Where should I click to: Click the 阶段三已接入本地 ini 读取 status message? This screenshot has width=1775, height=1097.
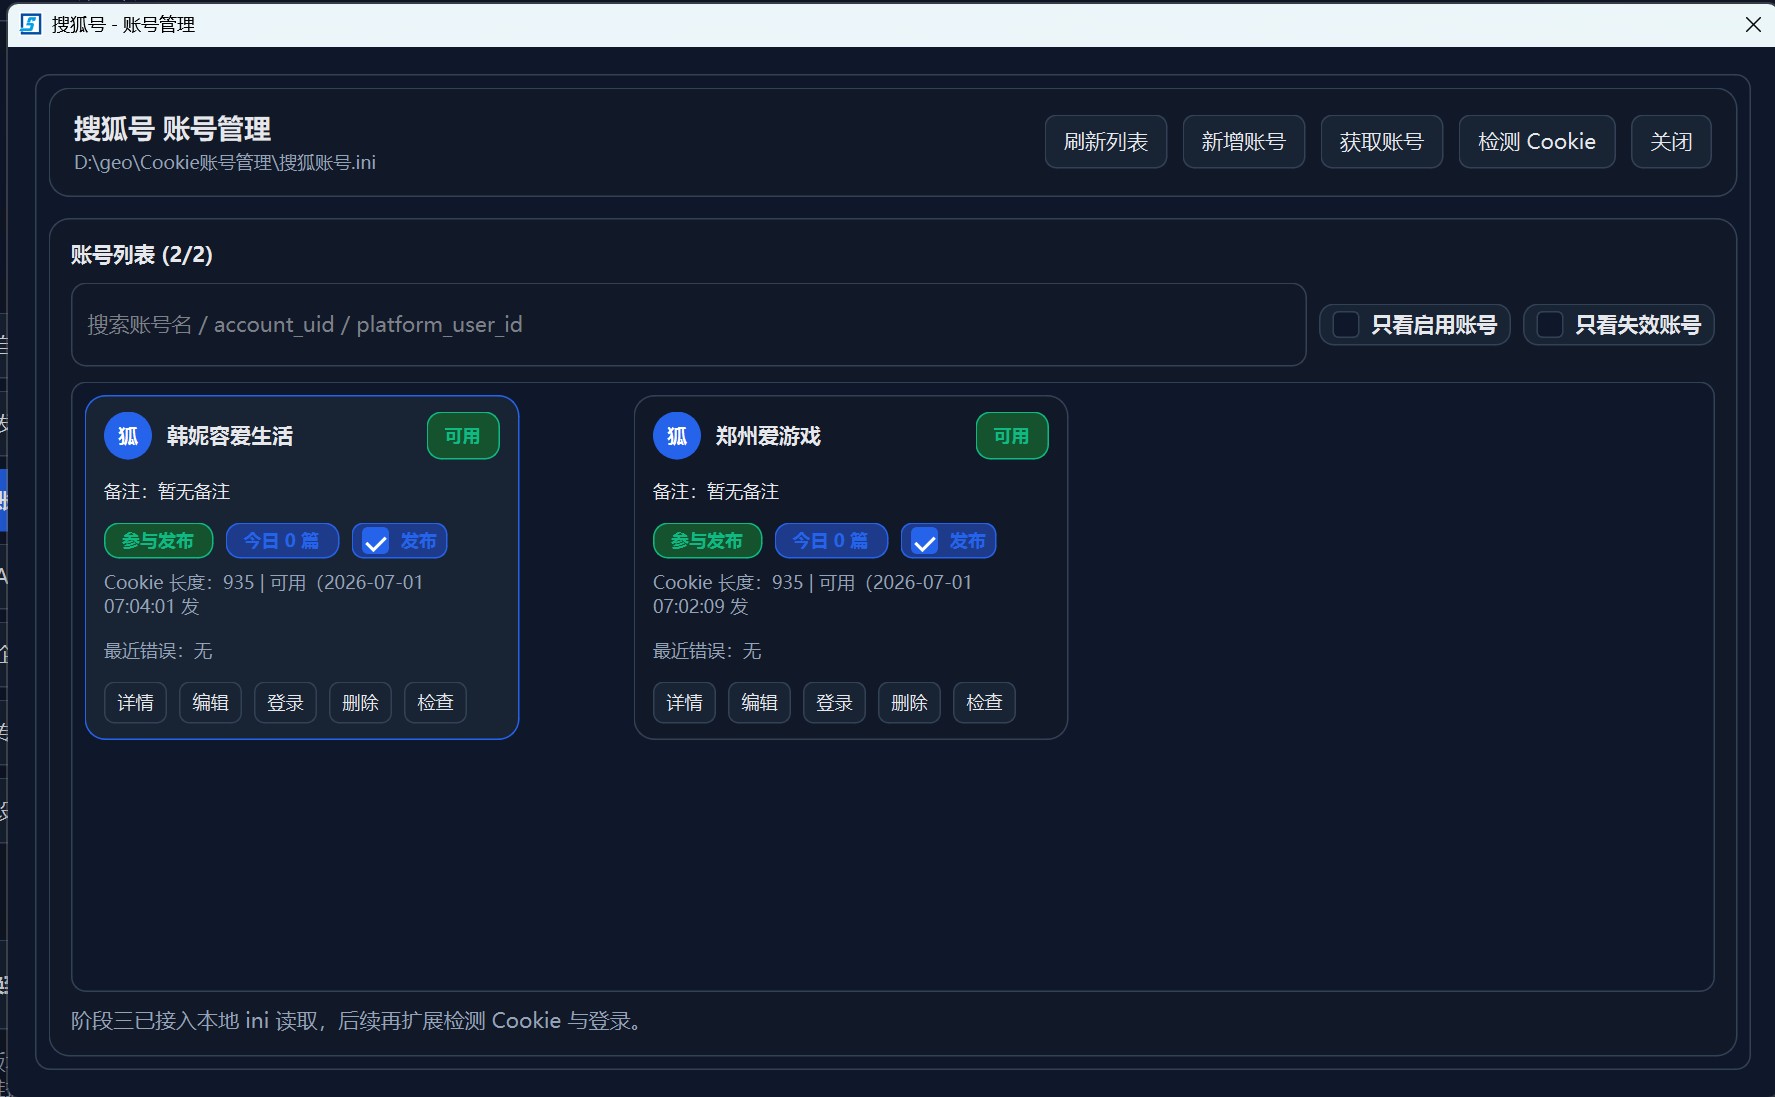359,1021
